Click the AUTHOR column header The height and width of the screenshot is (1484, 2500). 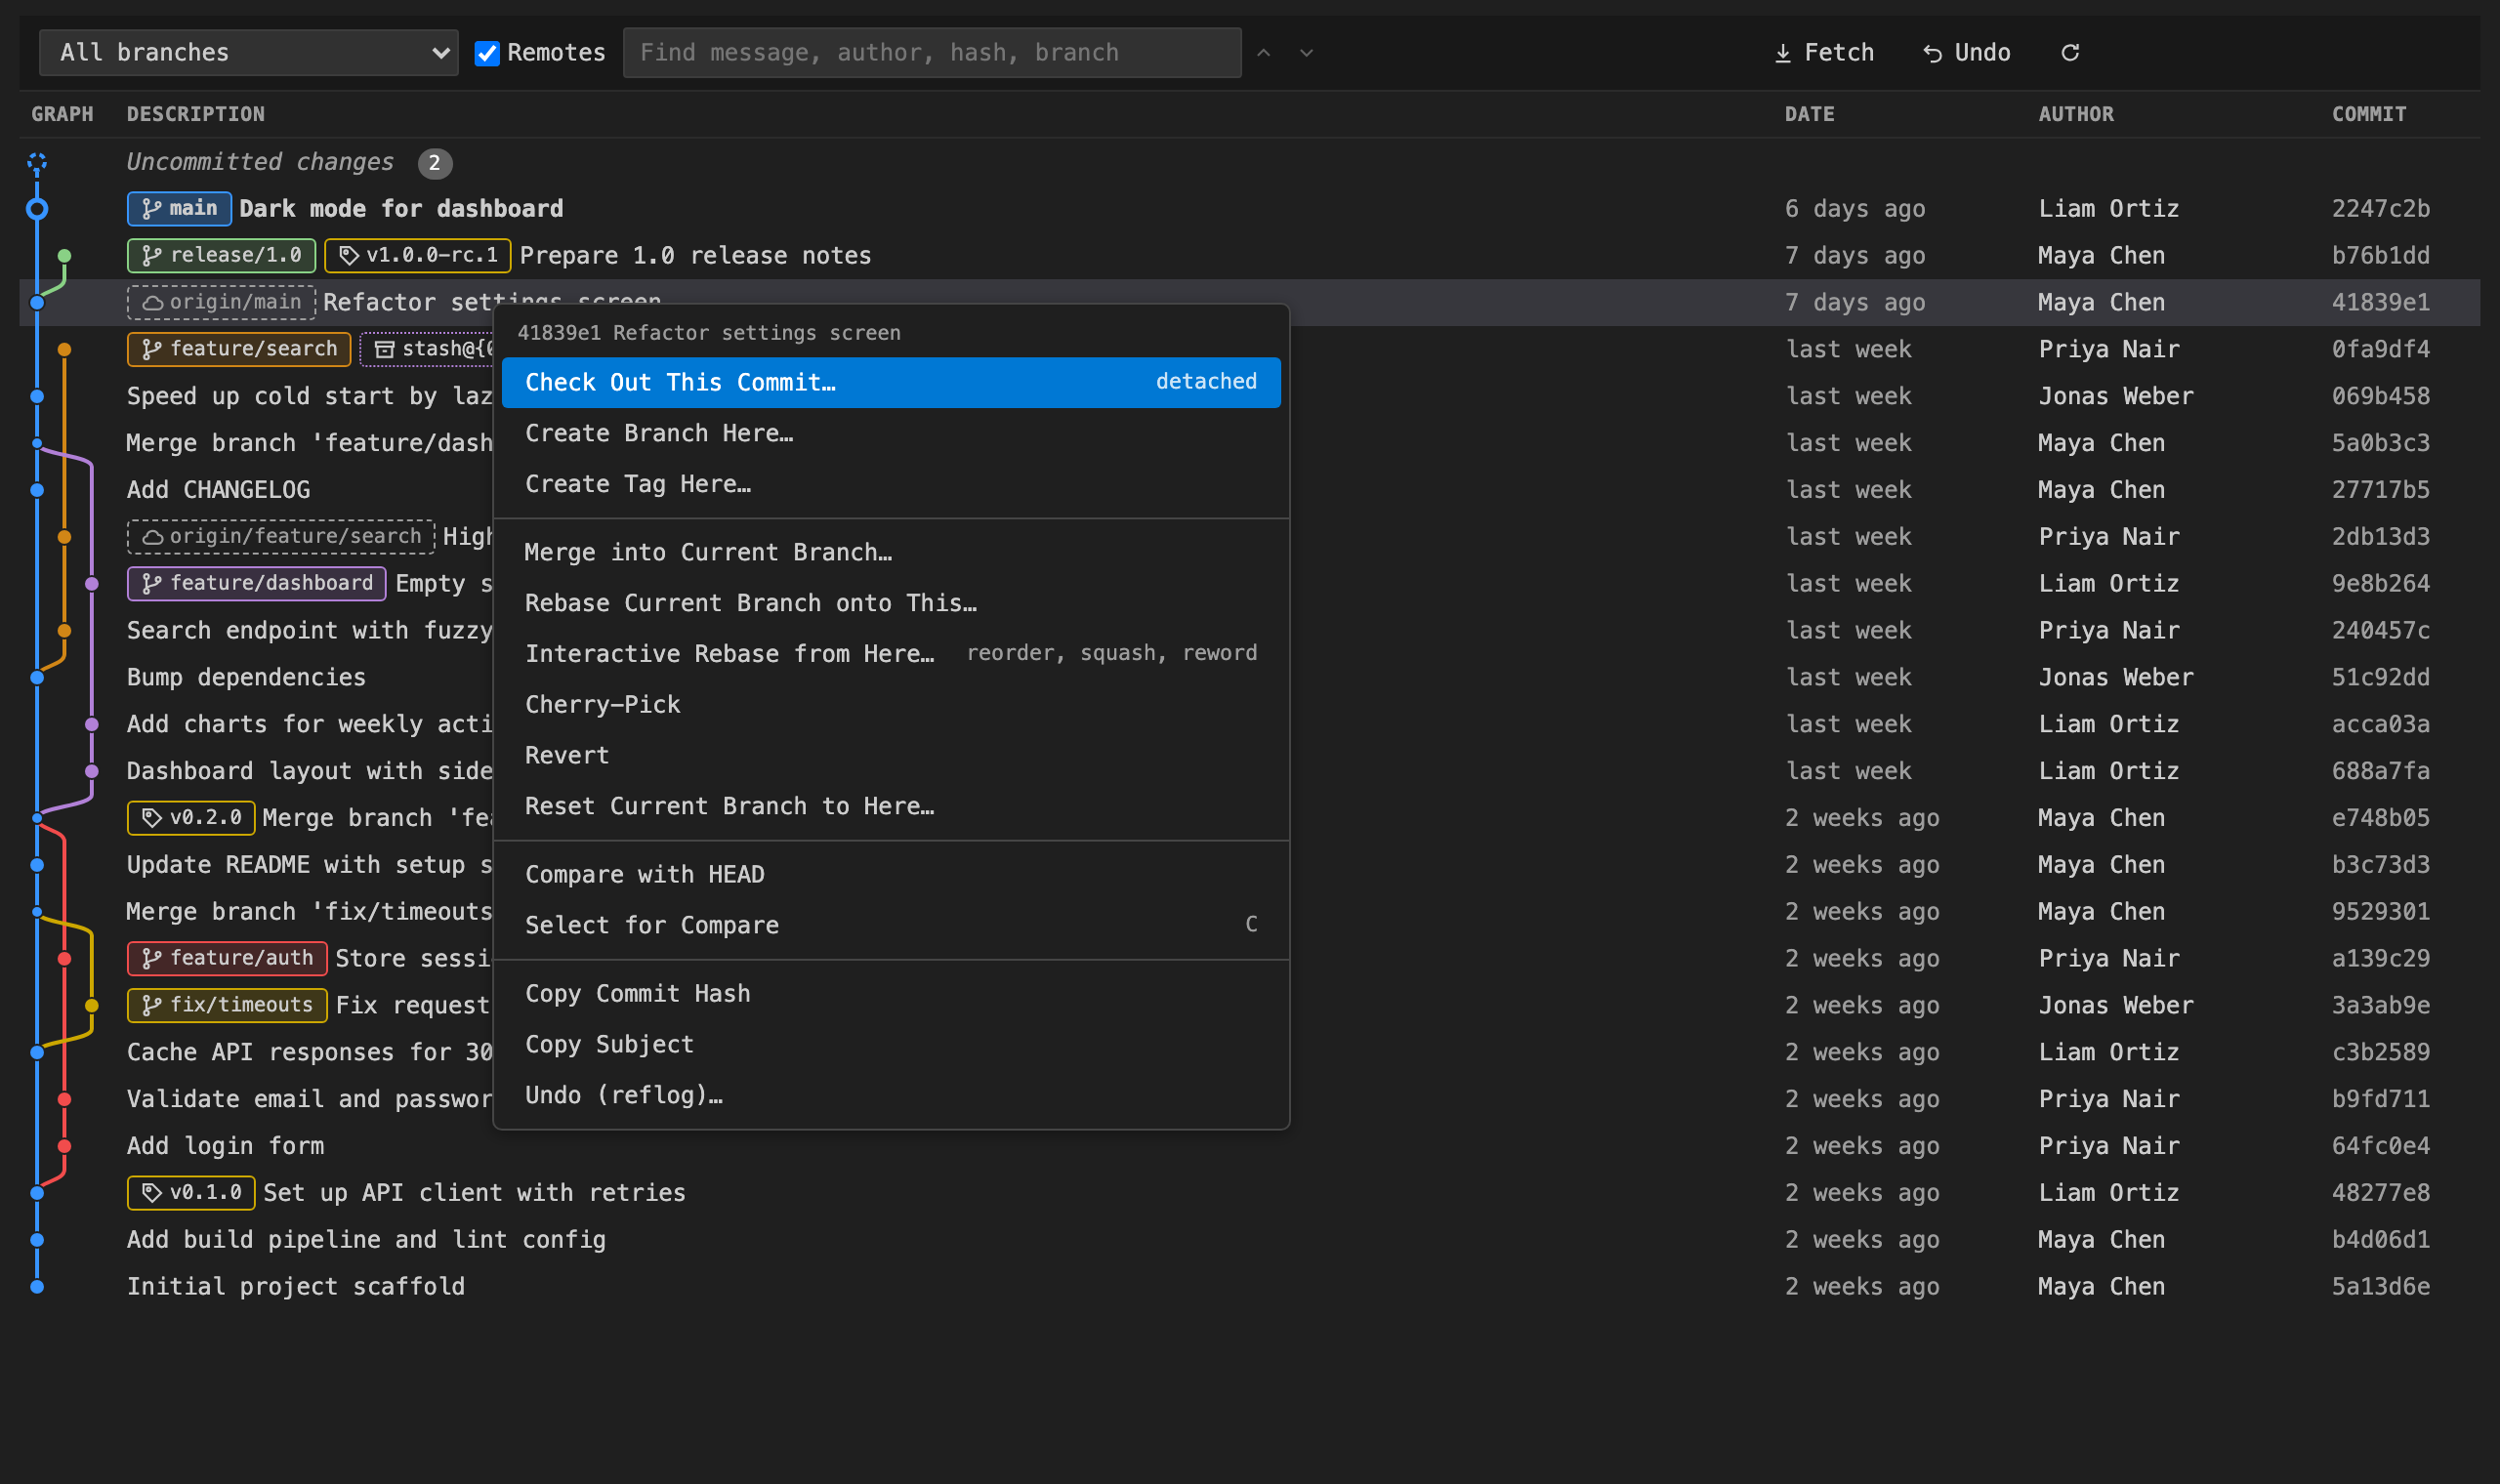pos(2076,115)
